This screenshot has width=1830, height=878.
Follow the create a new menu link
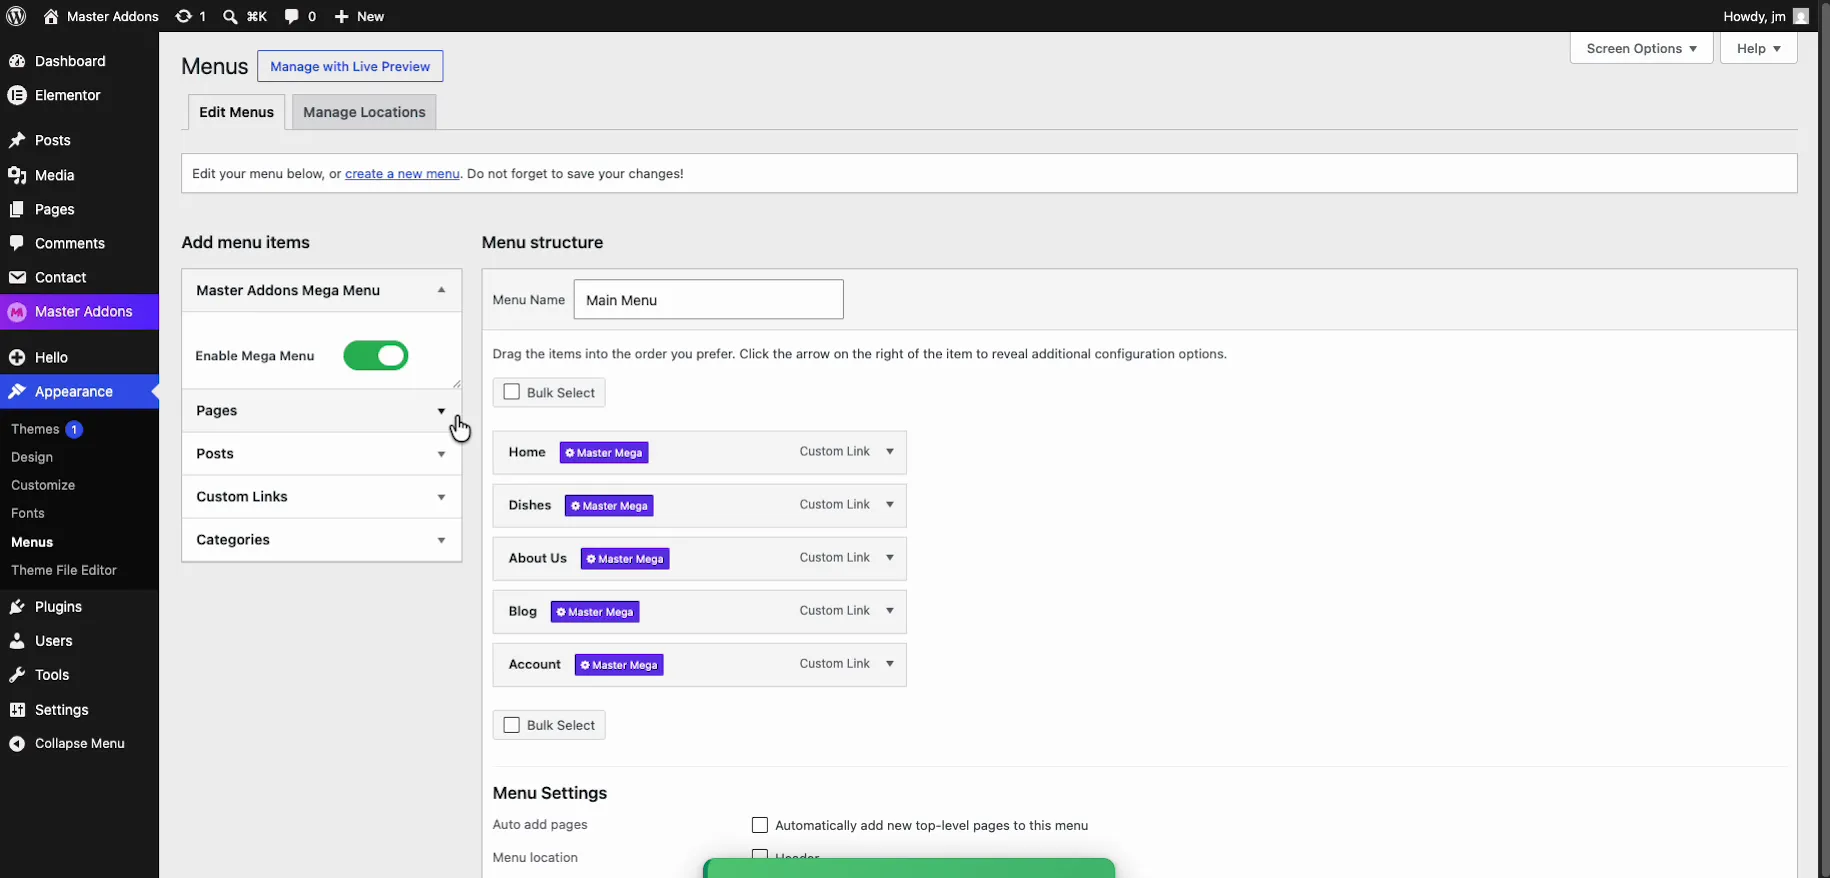pos(402,173)
